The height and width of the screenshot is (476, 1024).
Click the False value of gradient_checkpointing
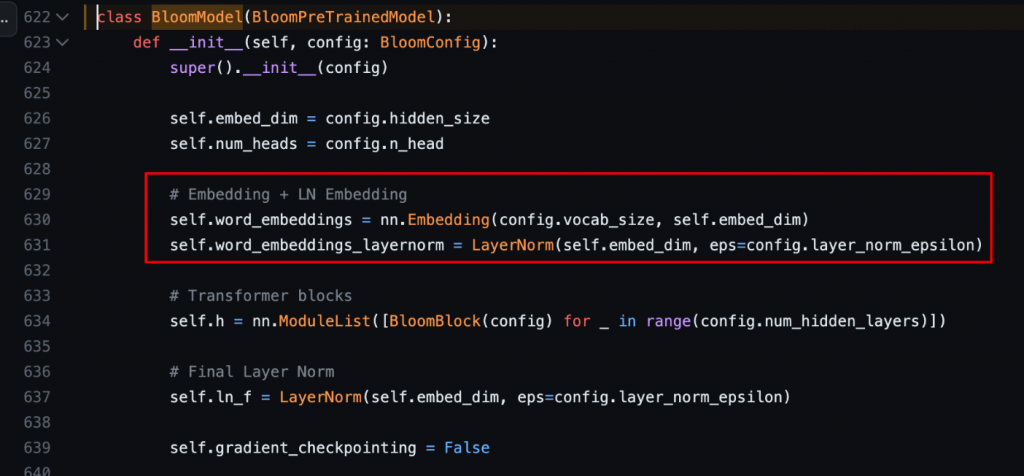(466, 448)
